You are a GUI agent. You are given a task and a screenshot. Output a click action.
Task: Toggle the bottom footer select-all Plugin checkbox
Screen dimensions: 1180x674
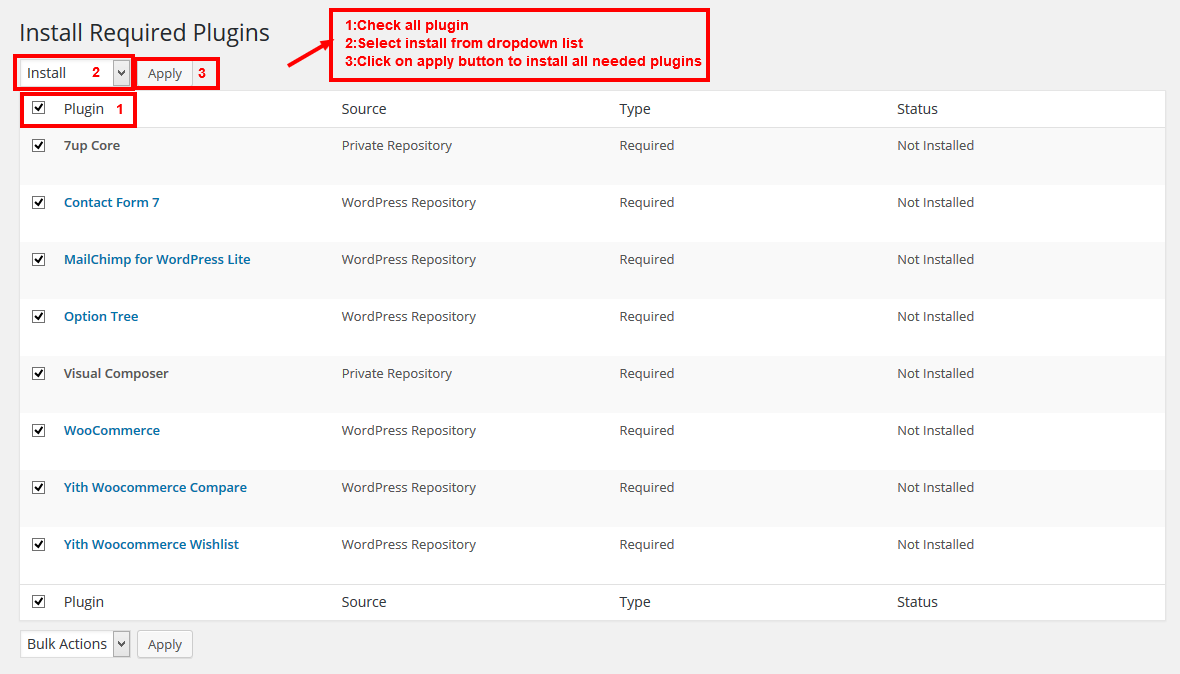[x=38, y=602]
